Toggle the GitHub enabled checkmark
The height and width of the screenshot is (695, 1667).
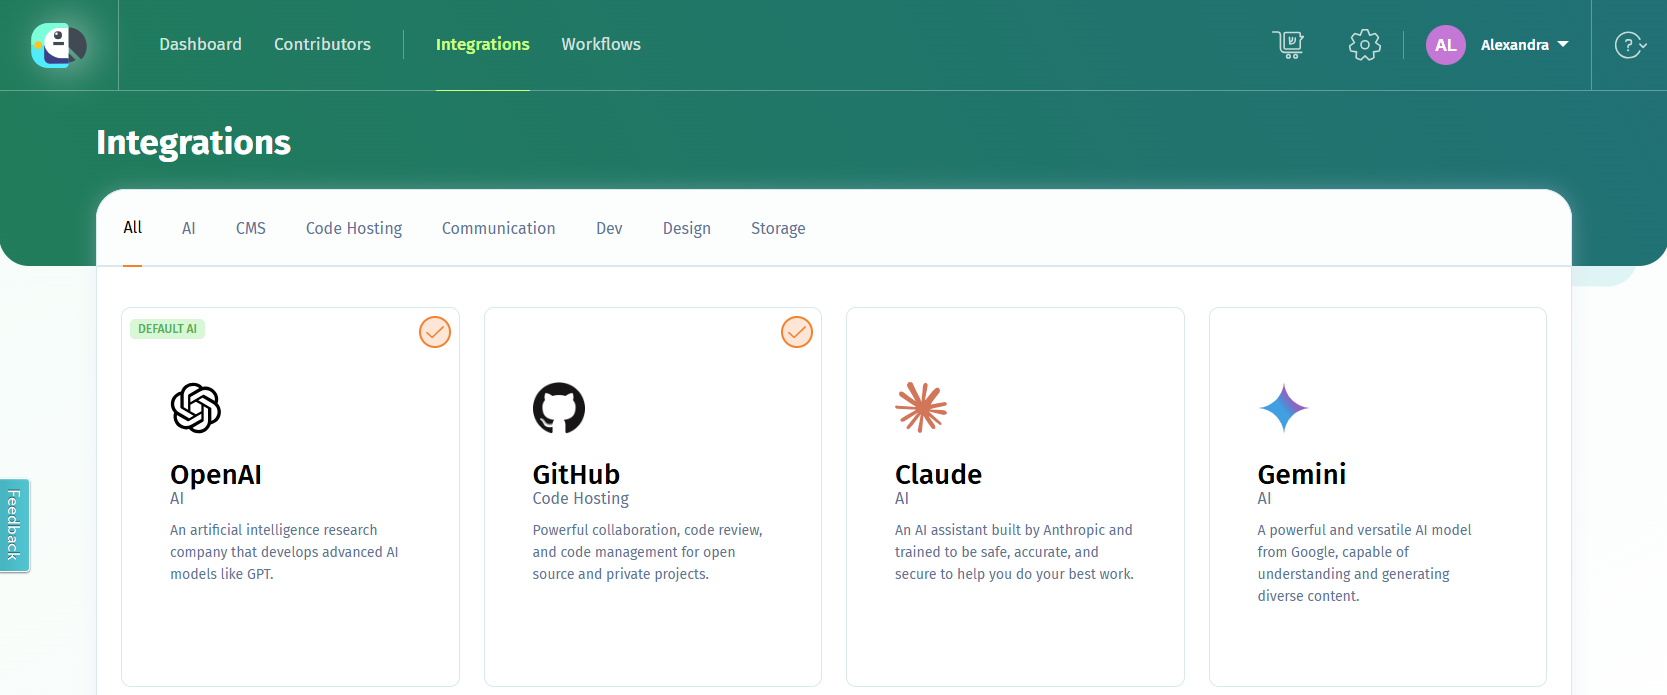tap(797, 332)
